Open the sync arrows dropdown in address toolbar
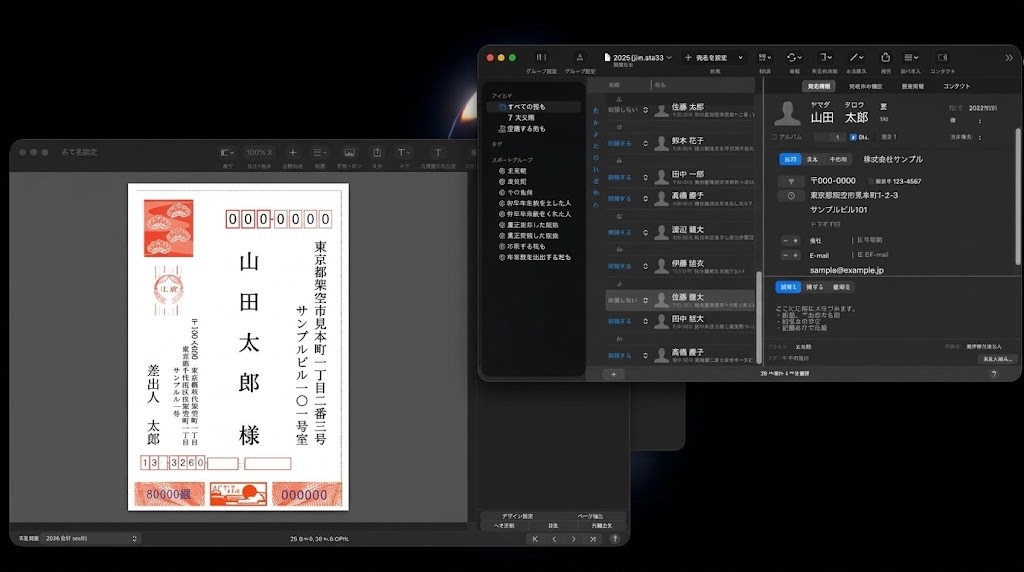 tap(794, 57)
